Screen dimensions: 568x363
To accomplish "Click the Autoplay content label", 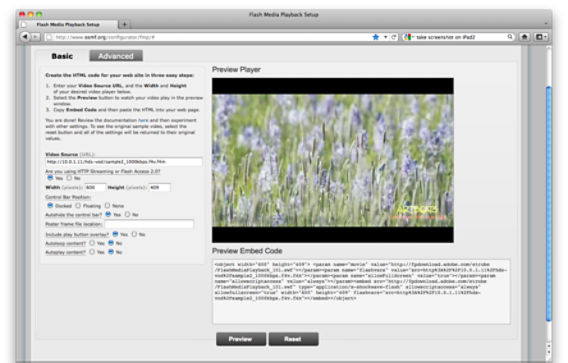I will [x=66, y=252].
